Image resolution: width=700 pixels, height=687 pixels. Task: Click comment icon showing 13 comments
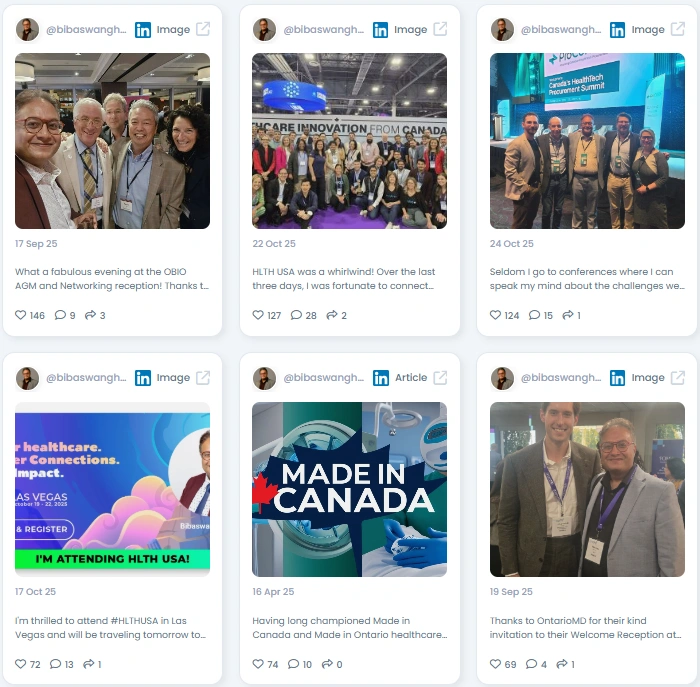[55, 664]
